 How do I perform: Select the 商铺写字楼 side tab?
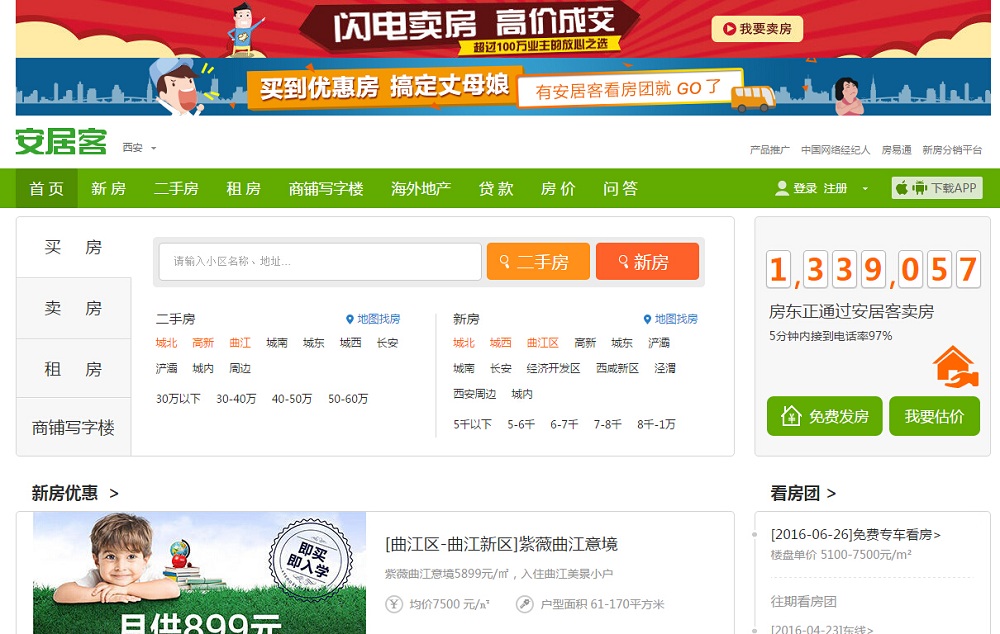(x=73, y=427)
